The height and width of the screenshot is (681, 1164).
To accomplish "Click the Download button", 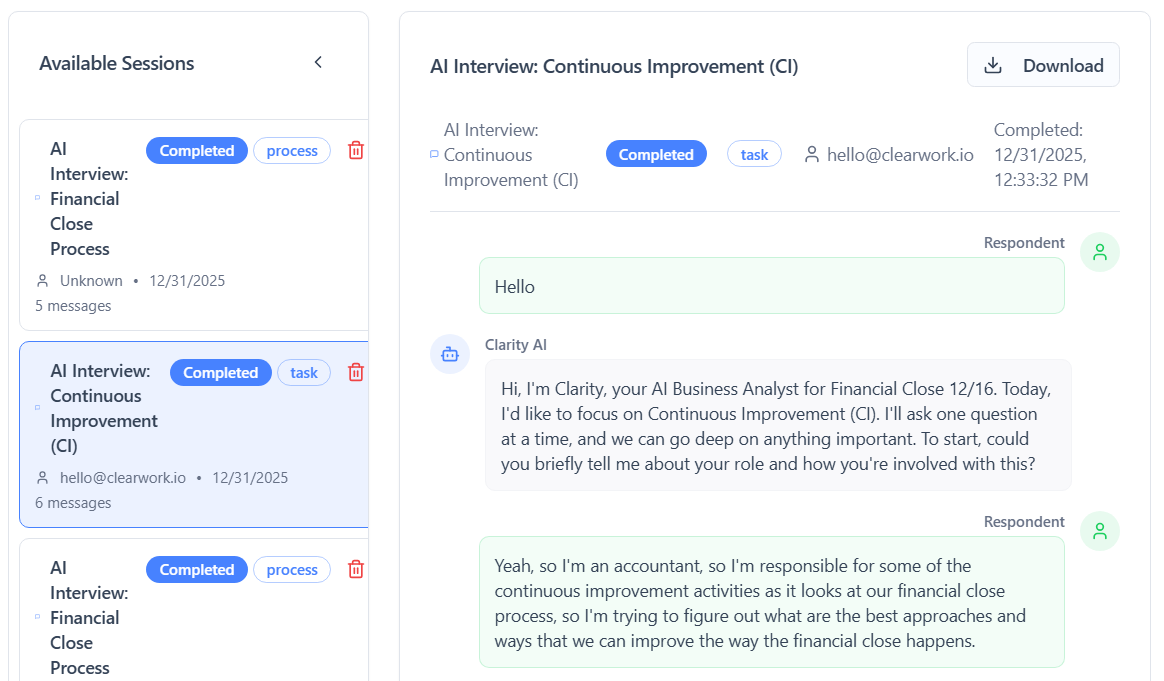I will point(1043,65).
